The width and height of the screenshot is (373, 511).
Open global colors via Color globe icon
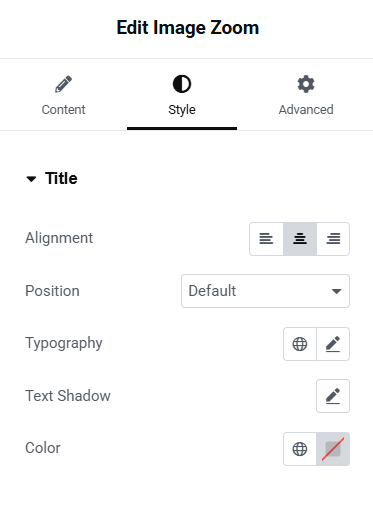coord(300,449)
